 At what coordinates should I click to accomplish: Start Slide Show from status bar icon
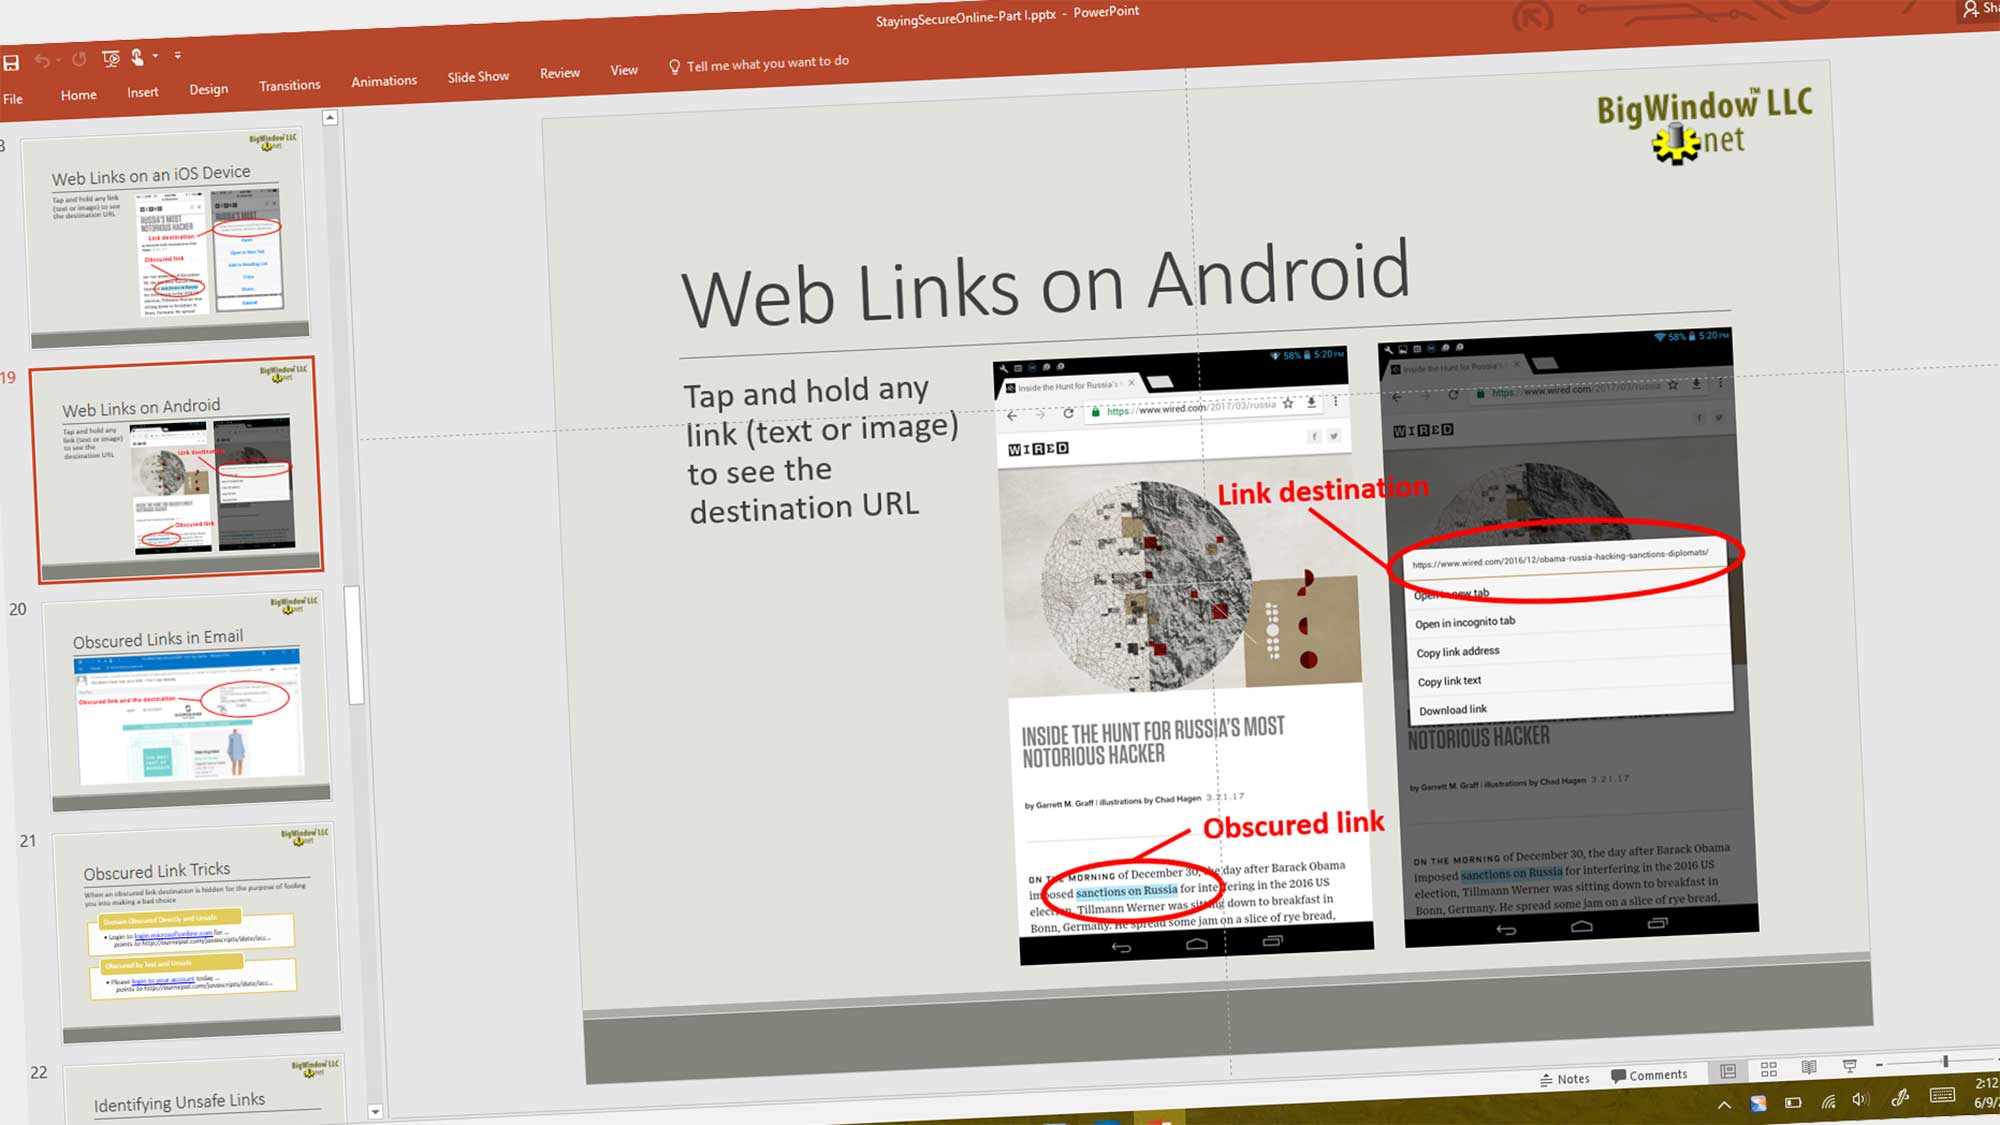pos(1849,1065)
